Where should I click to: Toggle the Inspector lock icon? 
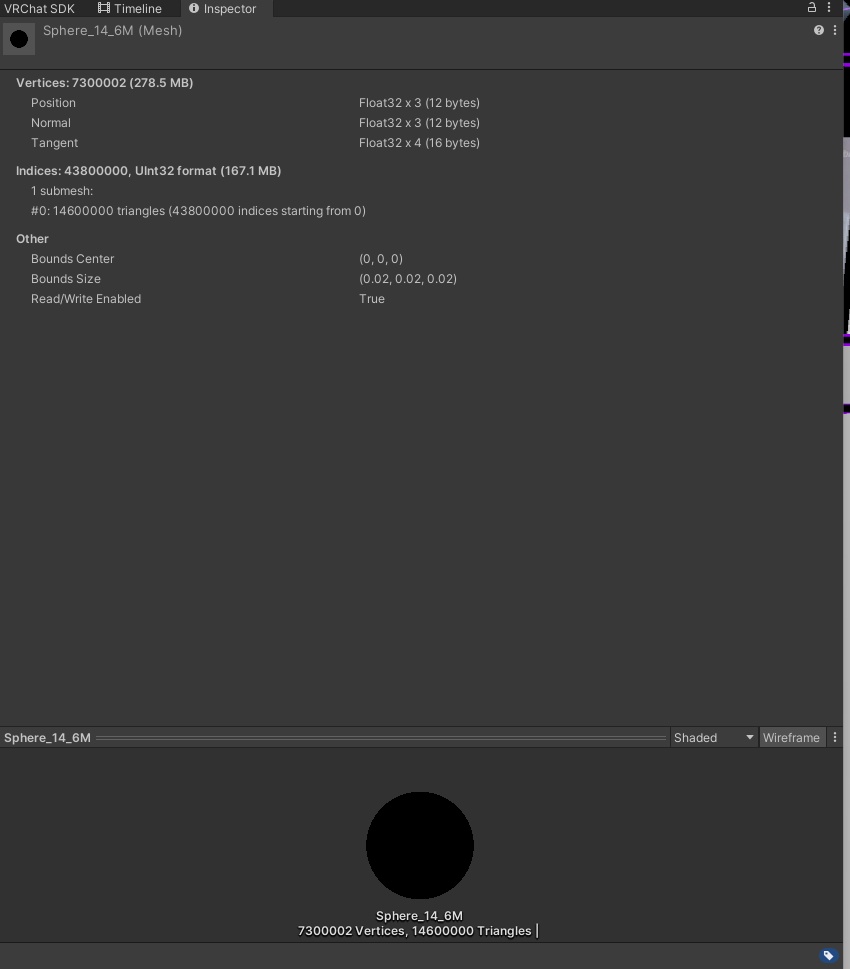tap(812, 7)
